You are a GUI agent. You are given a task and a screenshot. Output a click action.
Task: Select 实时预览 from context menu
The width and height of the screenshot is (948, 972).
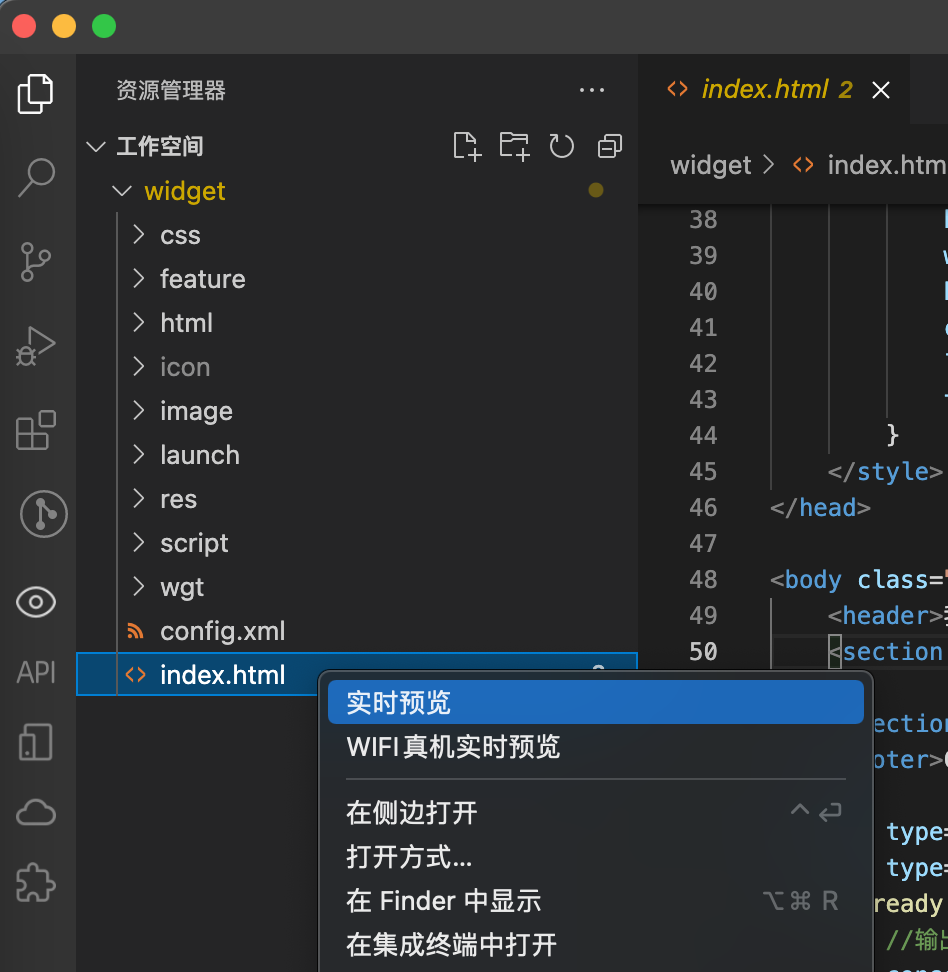(x=398, y=702)
